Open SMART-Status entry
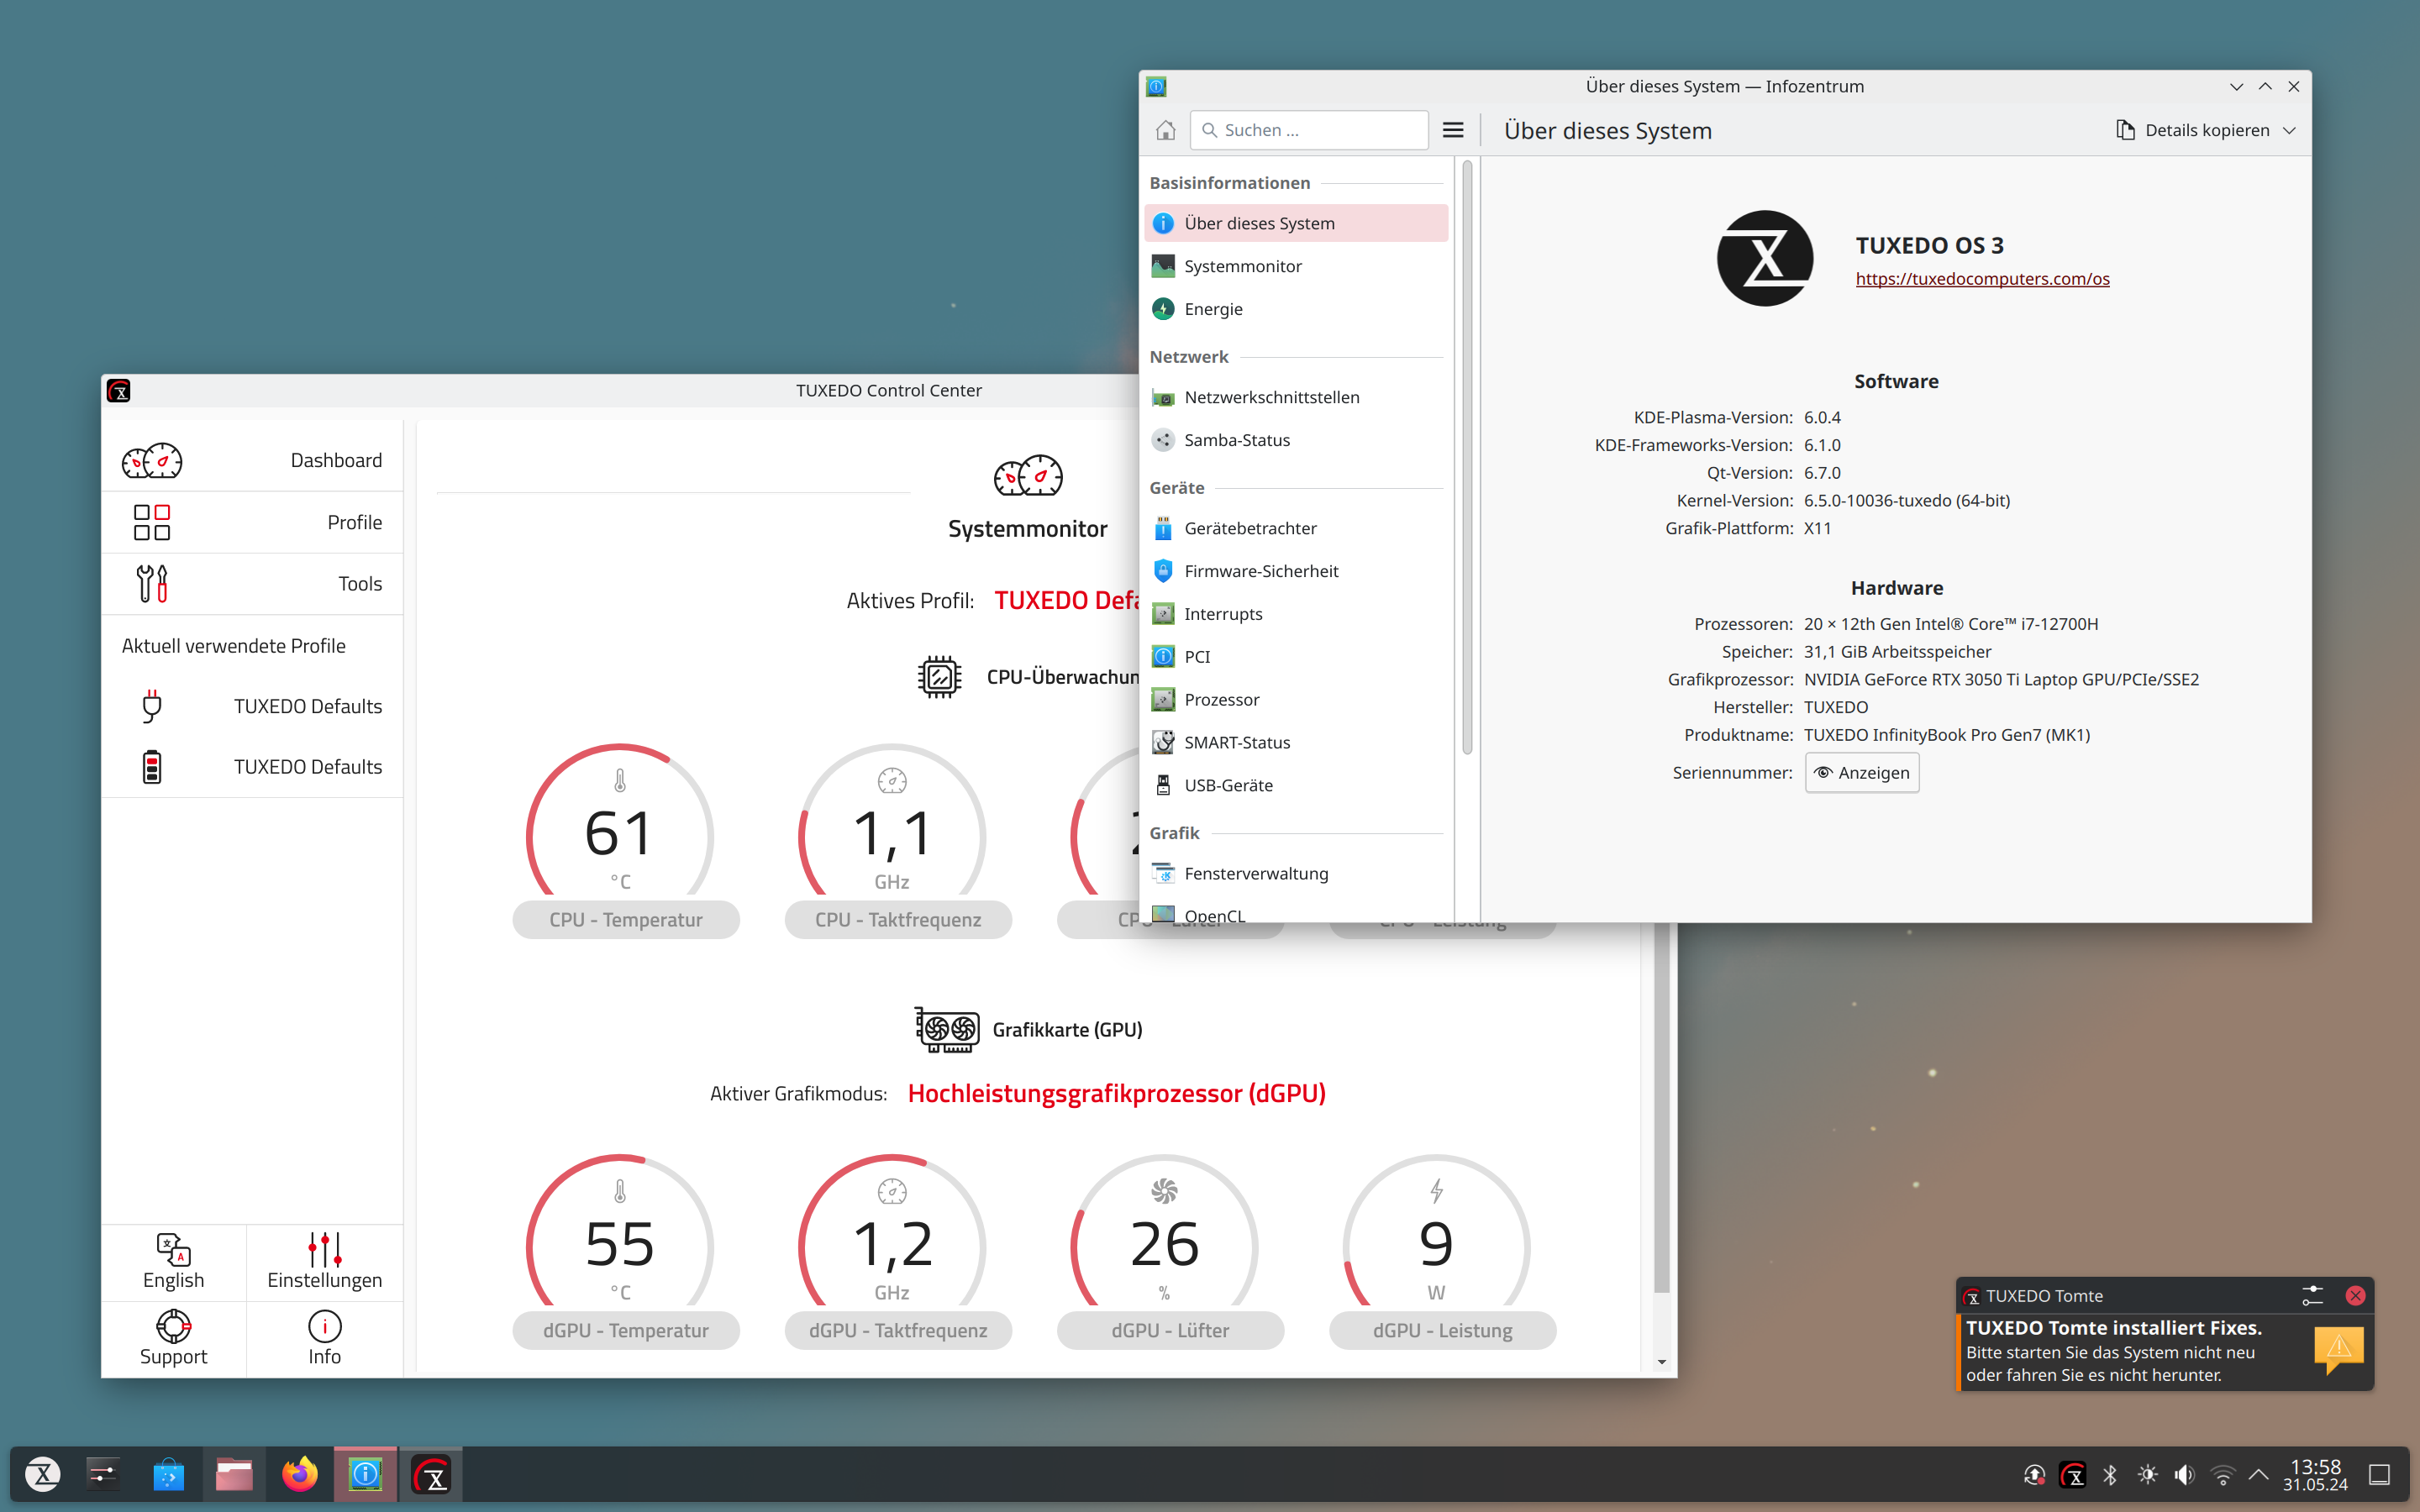This screenshot has width=2420, height=1512. 1296,743
